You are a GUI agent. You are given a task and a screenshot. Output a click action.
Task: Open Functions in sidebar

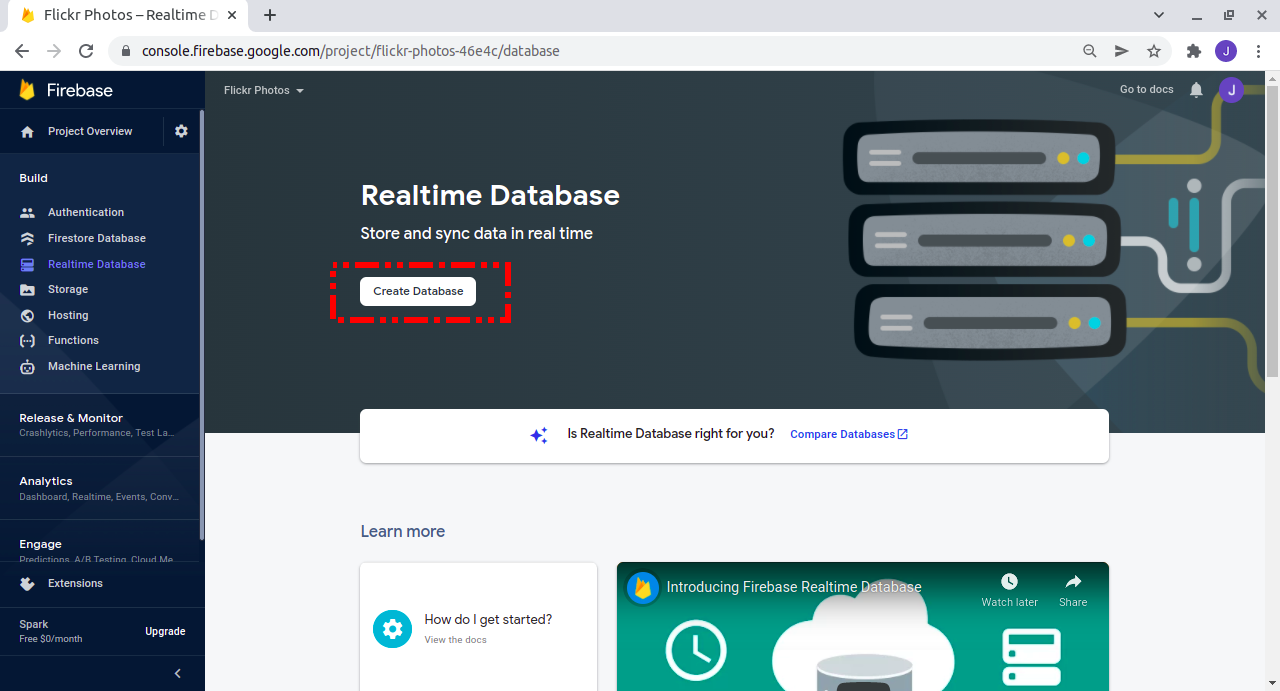(x=73, y=340)
